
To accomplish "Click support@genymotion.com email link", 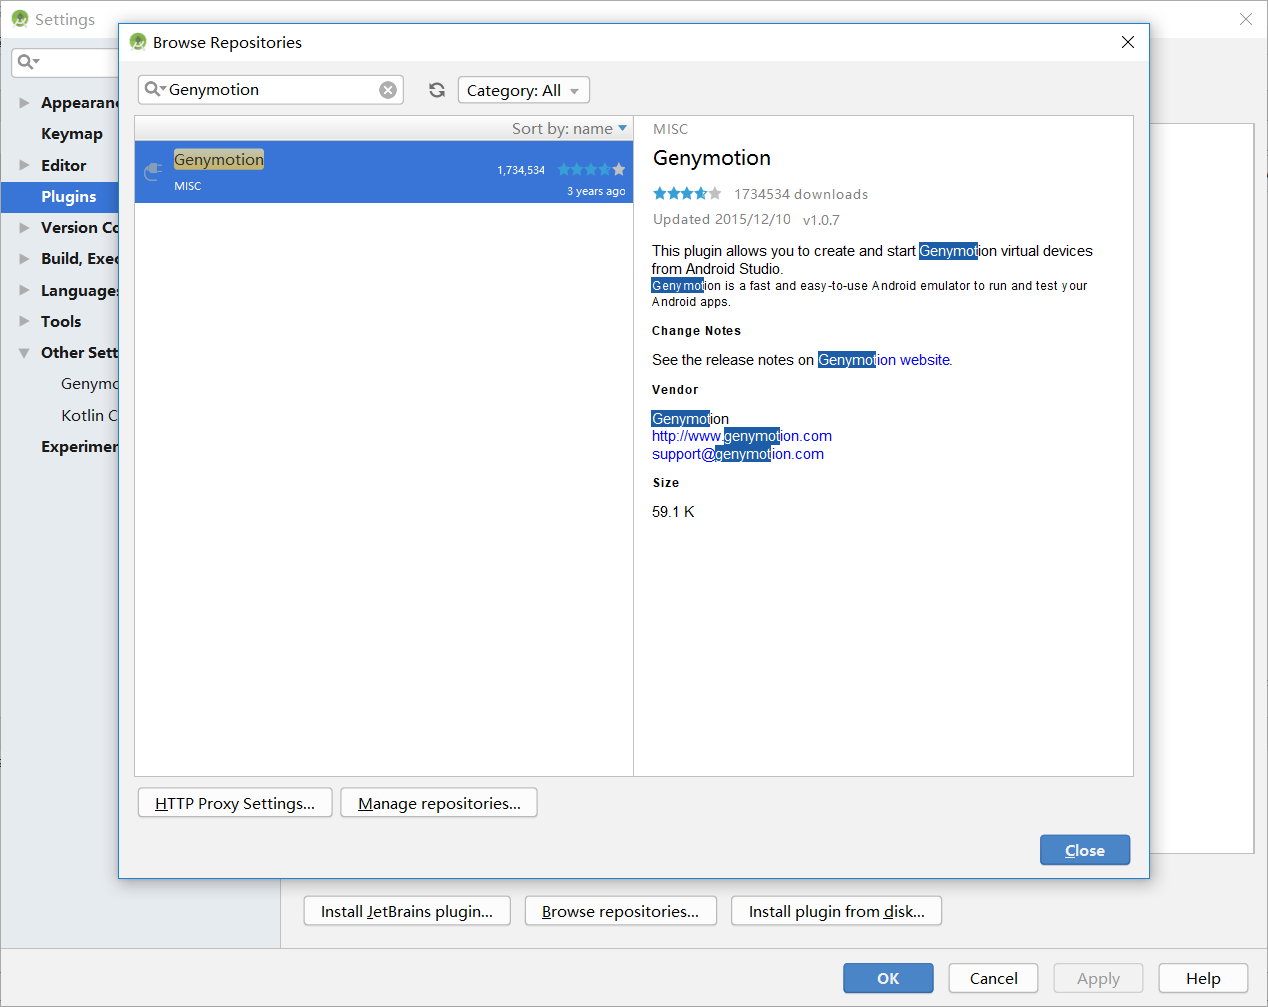I will click(x=738, y=454).
